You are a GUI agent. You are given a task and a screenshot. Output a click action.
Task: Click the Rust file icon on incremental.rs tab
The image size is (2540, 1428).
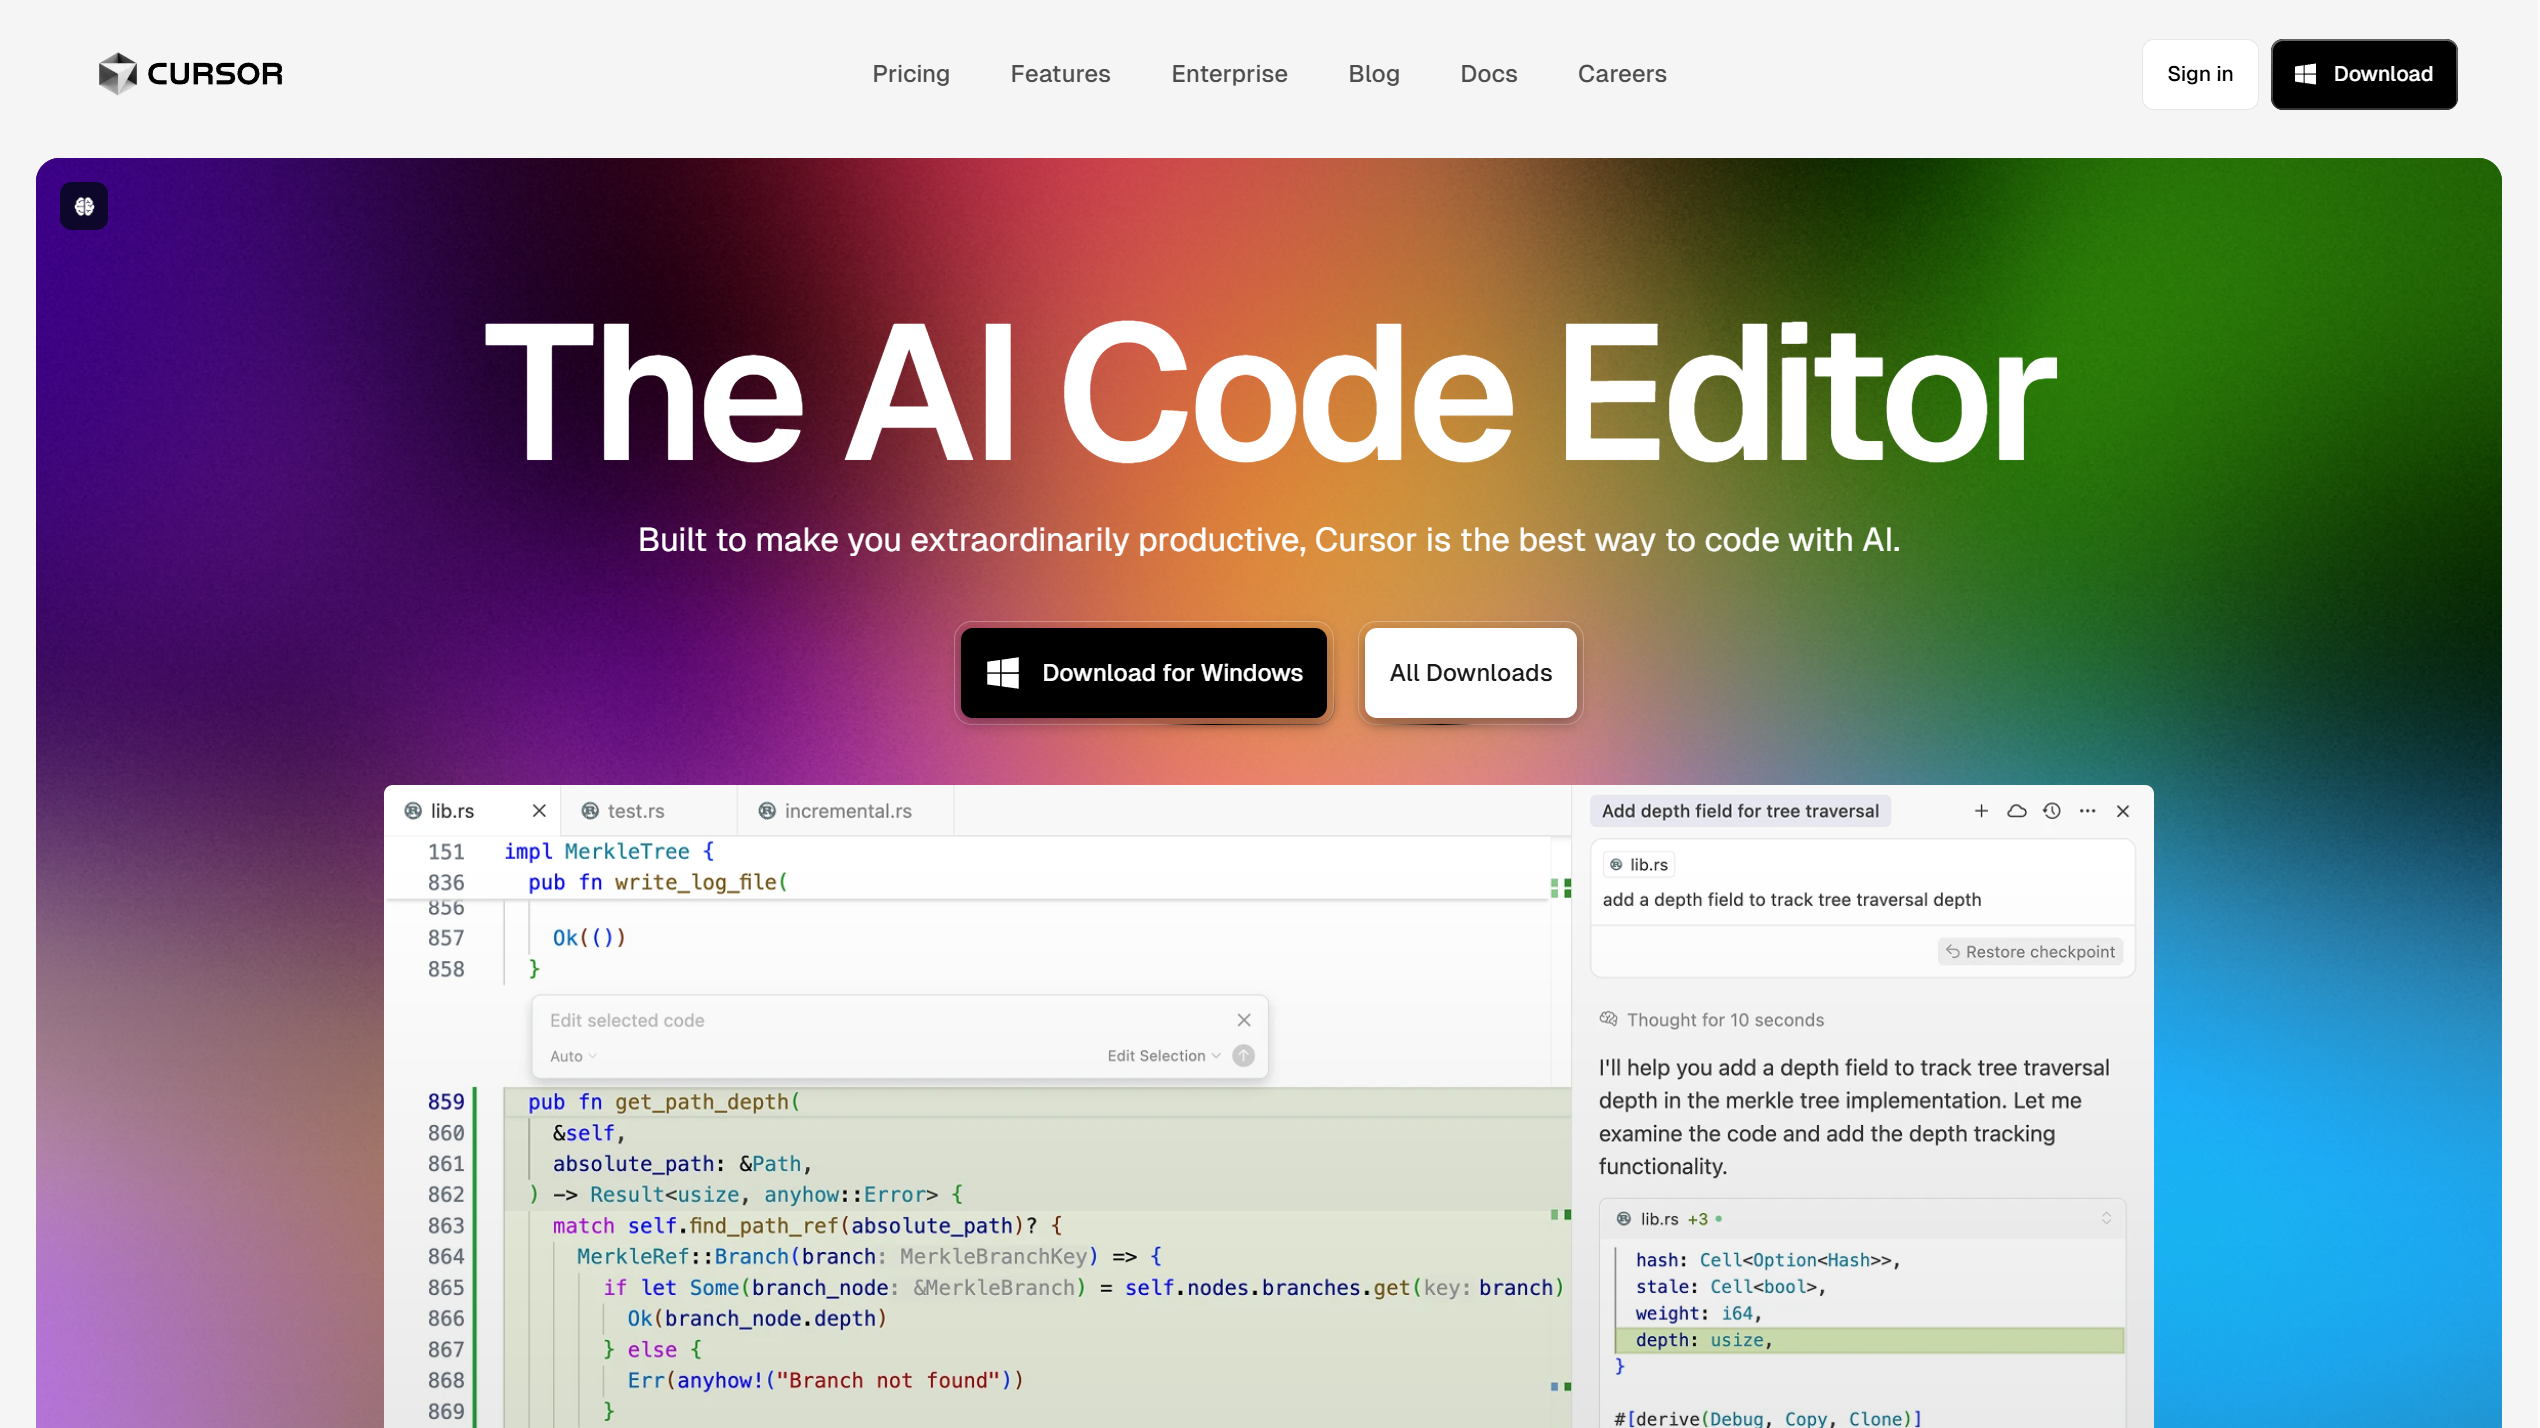click(x=768, y=811)
